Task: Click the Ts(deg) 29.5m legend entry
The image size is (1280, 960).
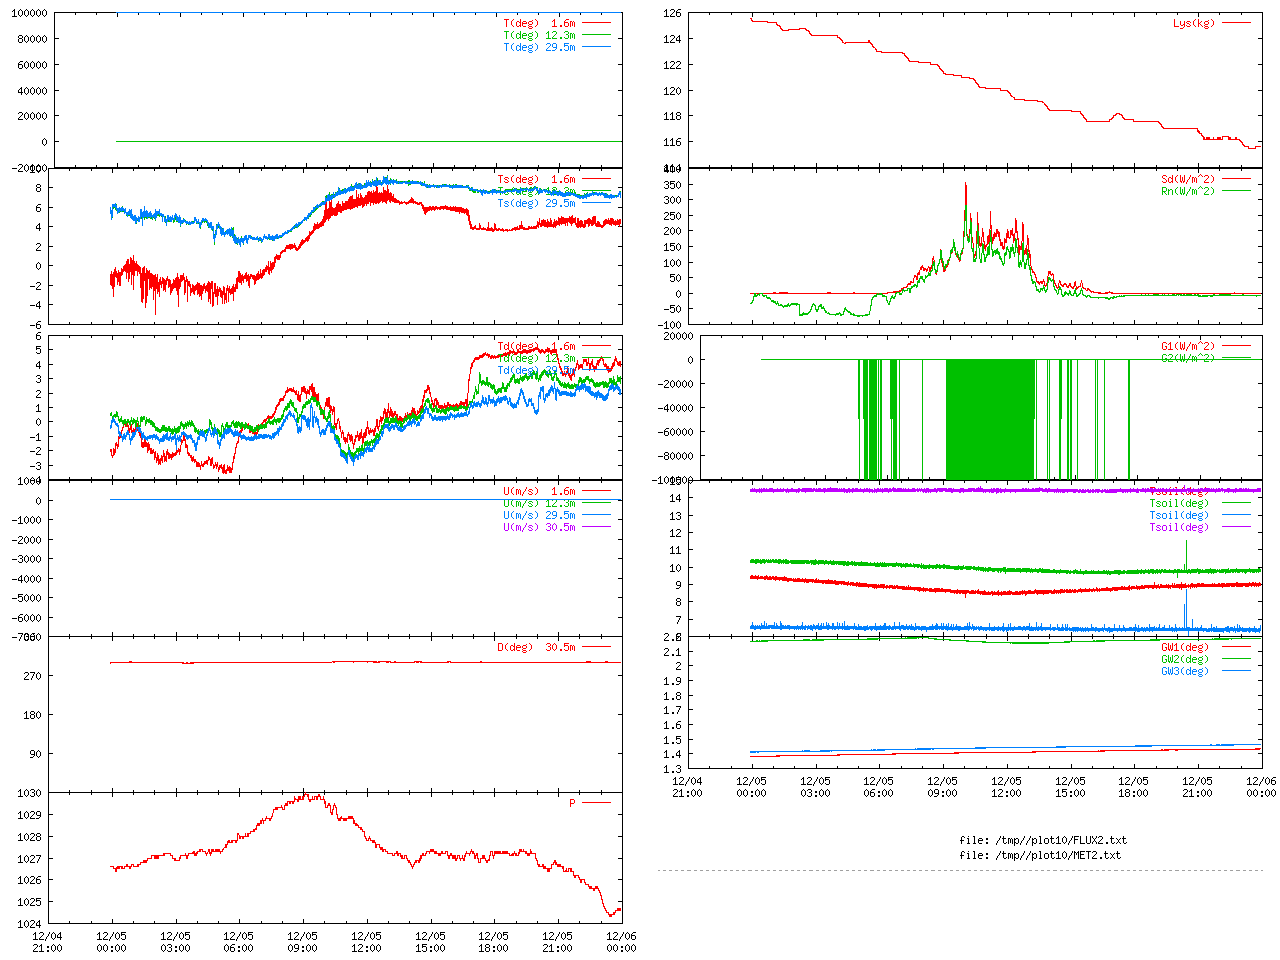Action: [x=536, y=204]
